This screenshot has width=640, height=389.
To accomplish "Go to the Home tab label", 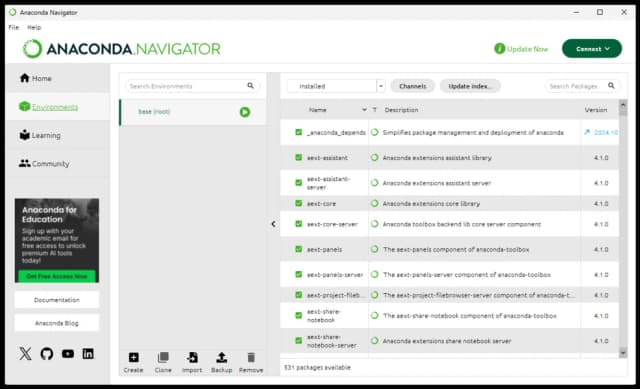I will 42,78.
